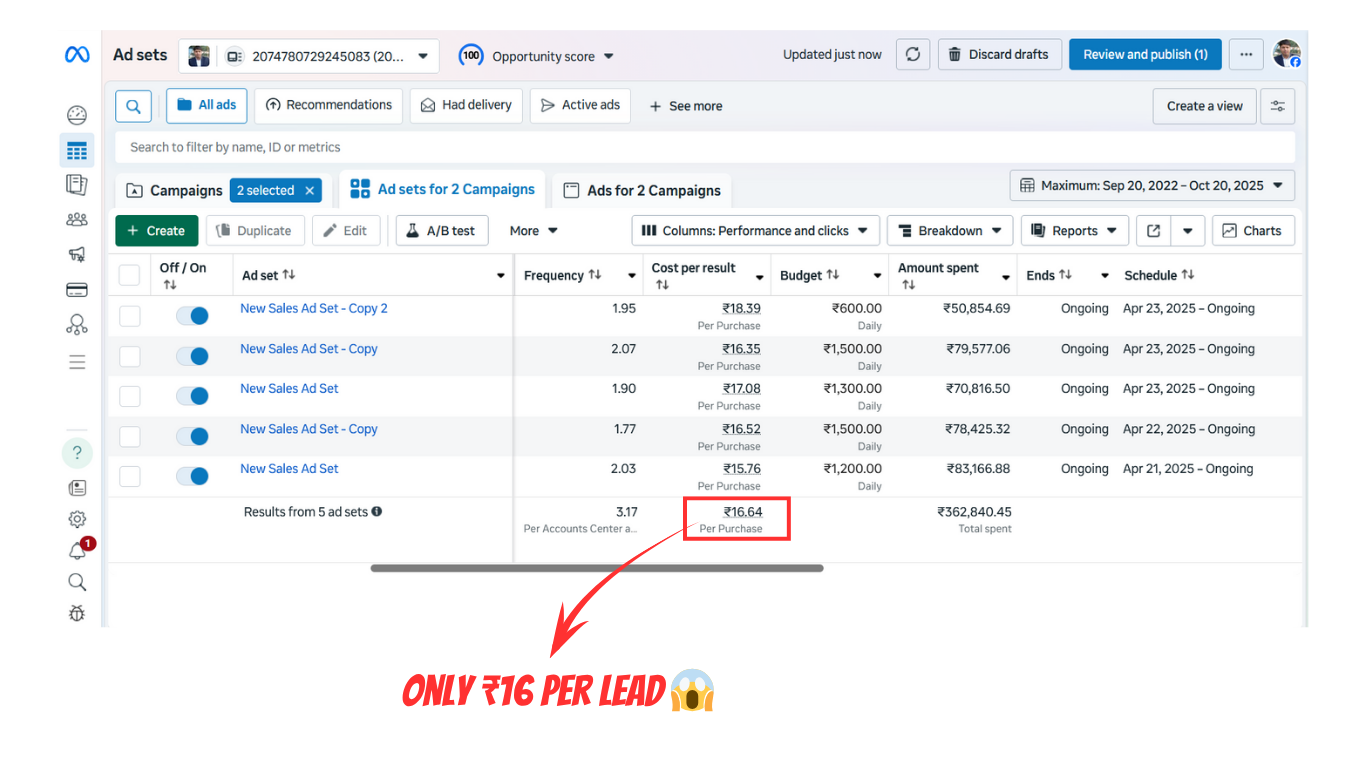Click the Meta logo icon
Image resolution: width=1366 pixels, height=768 pixels.
(x=77, y=55)
